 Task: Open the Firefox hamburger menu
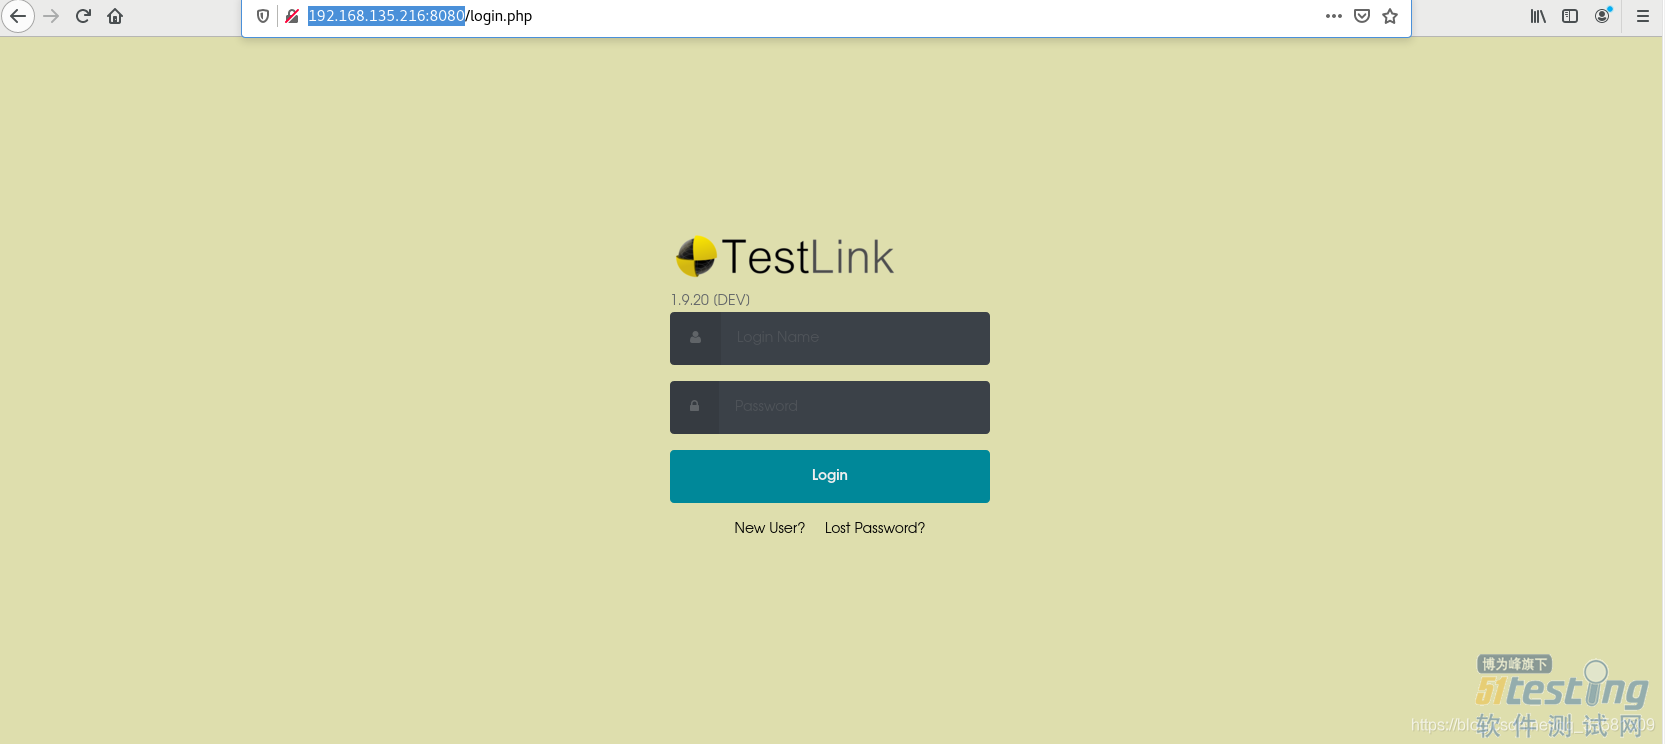coord(1643,16)
